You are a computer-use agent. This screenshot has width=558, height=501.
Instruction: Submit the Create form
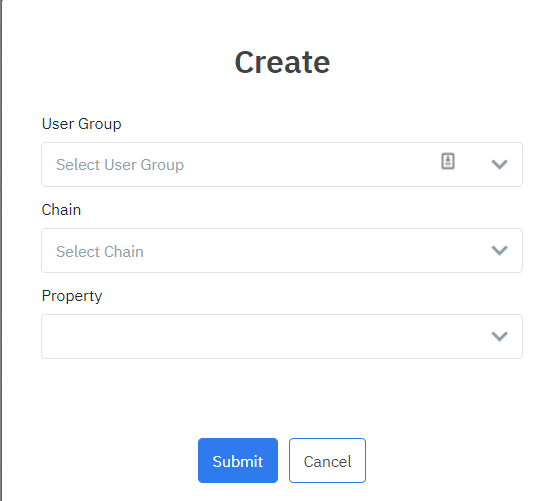[238, 460]
